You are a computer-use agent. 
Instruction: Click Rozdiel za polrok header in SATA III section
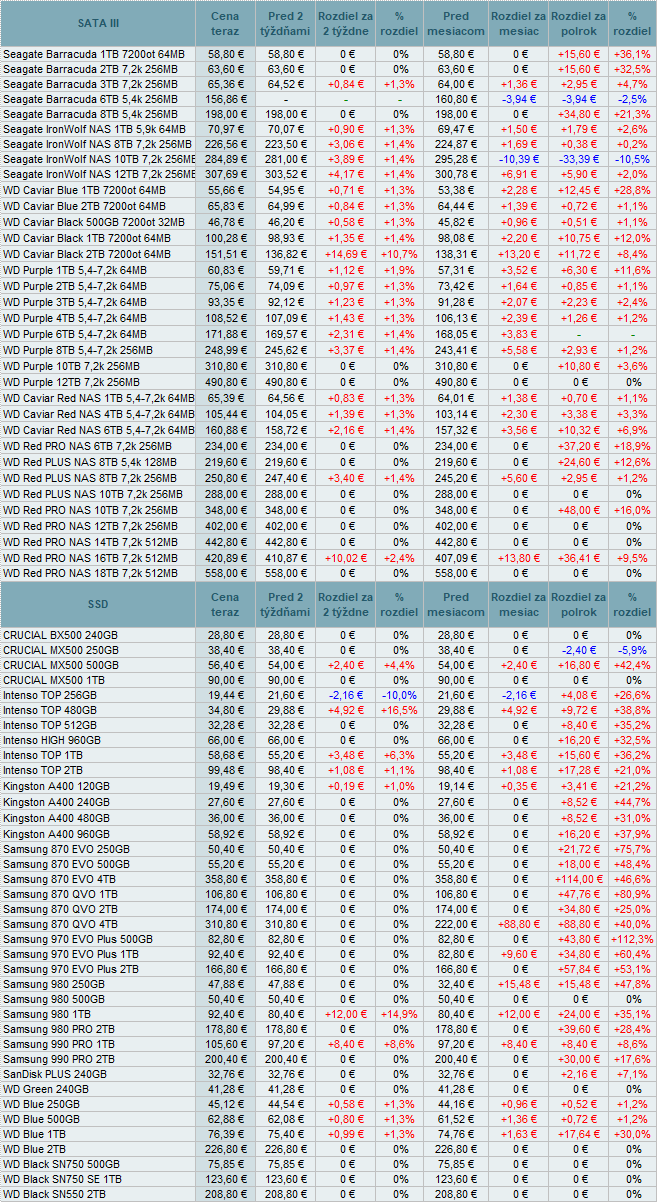(578, 23)
